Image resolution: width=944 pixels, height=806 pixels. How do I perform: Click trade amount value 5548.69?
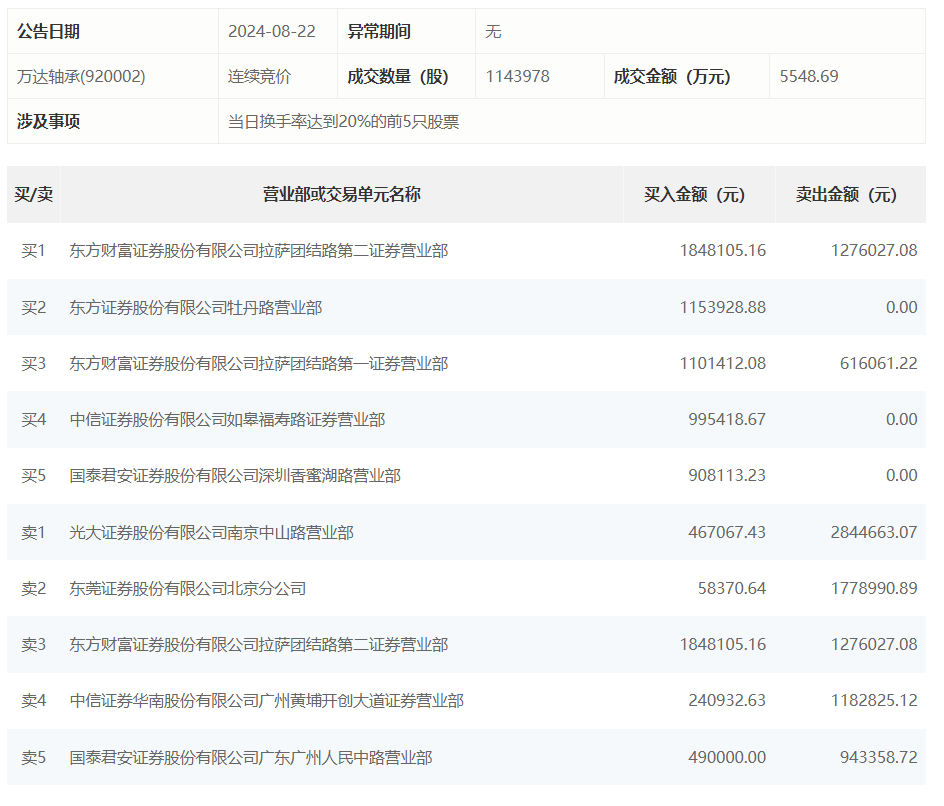(x=809, y=76)
